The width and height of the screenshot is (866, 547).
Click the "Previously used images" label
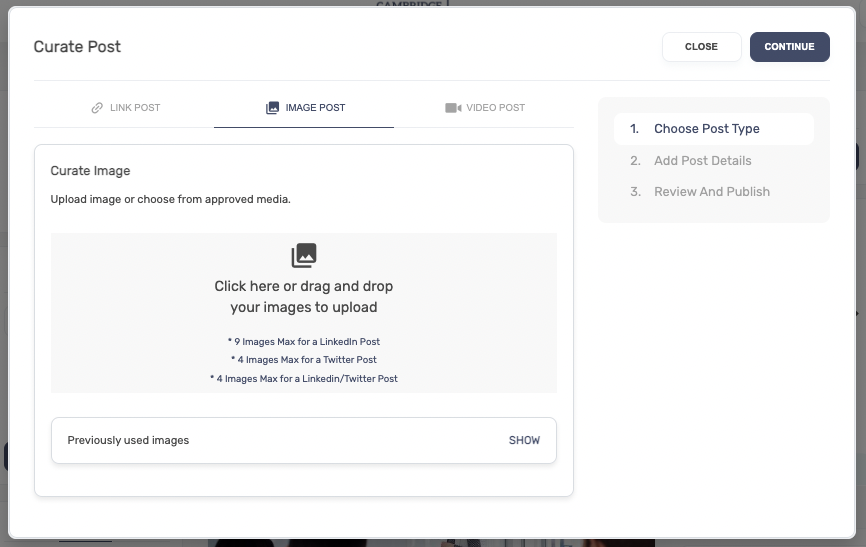click(128, 440)
